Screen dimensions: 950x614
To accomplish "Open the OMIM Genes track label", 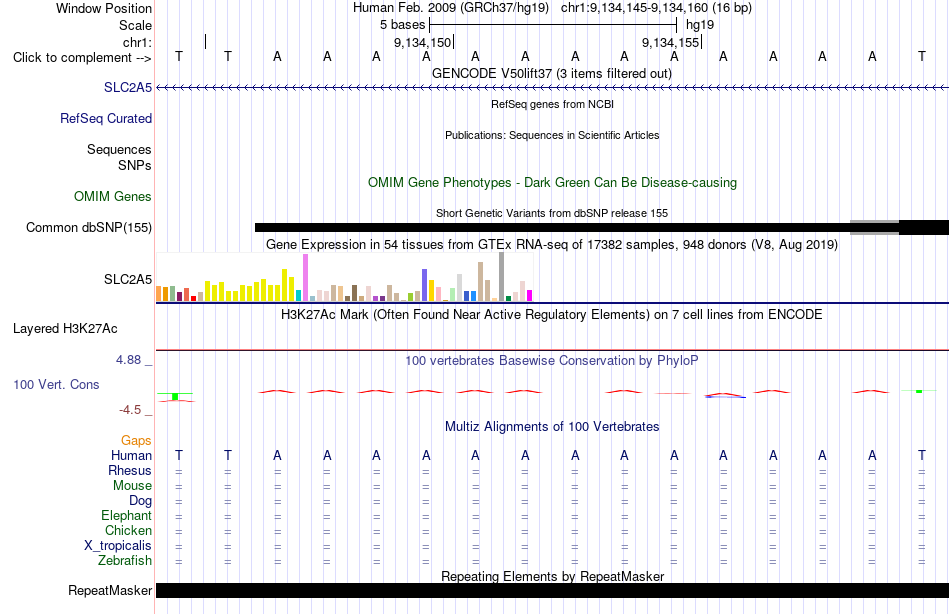I will coord(113,196).
